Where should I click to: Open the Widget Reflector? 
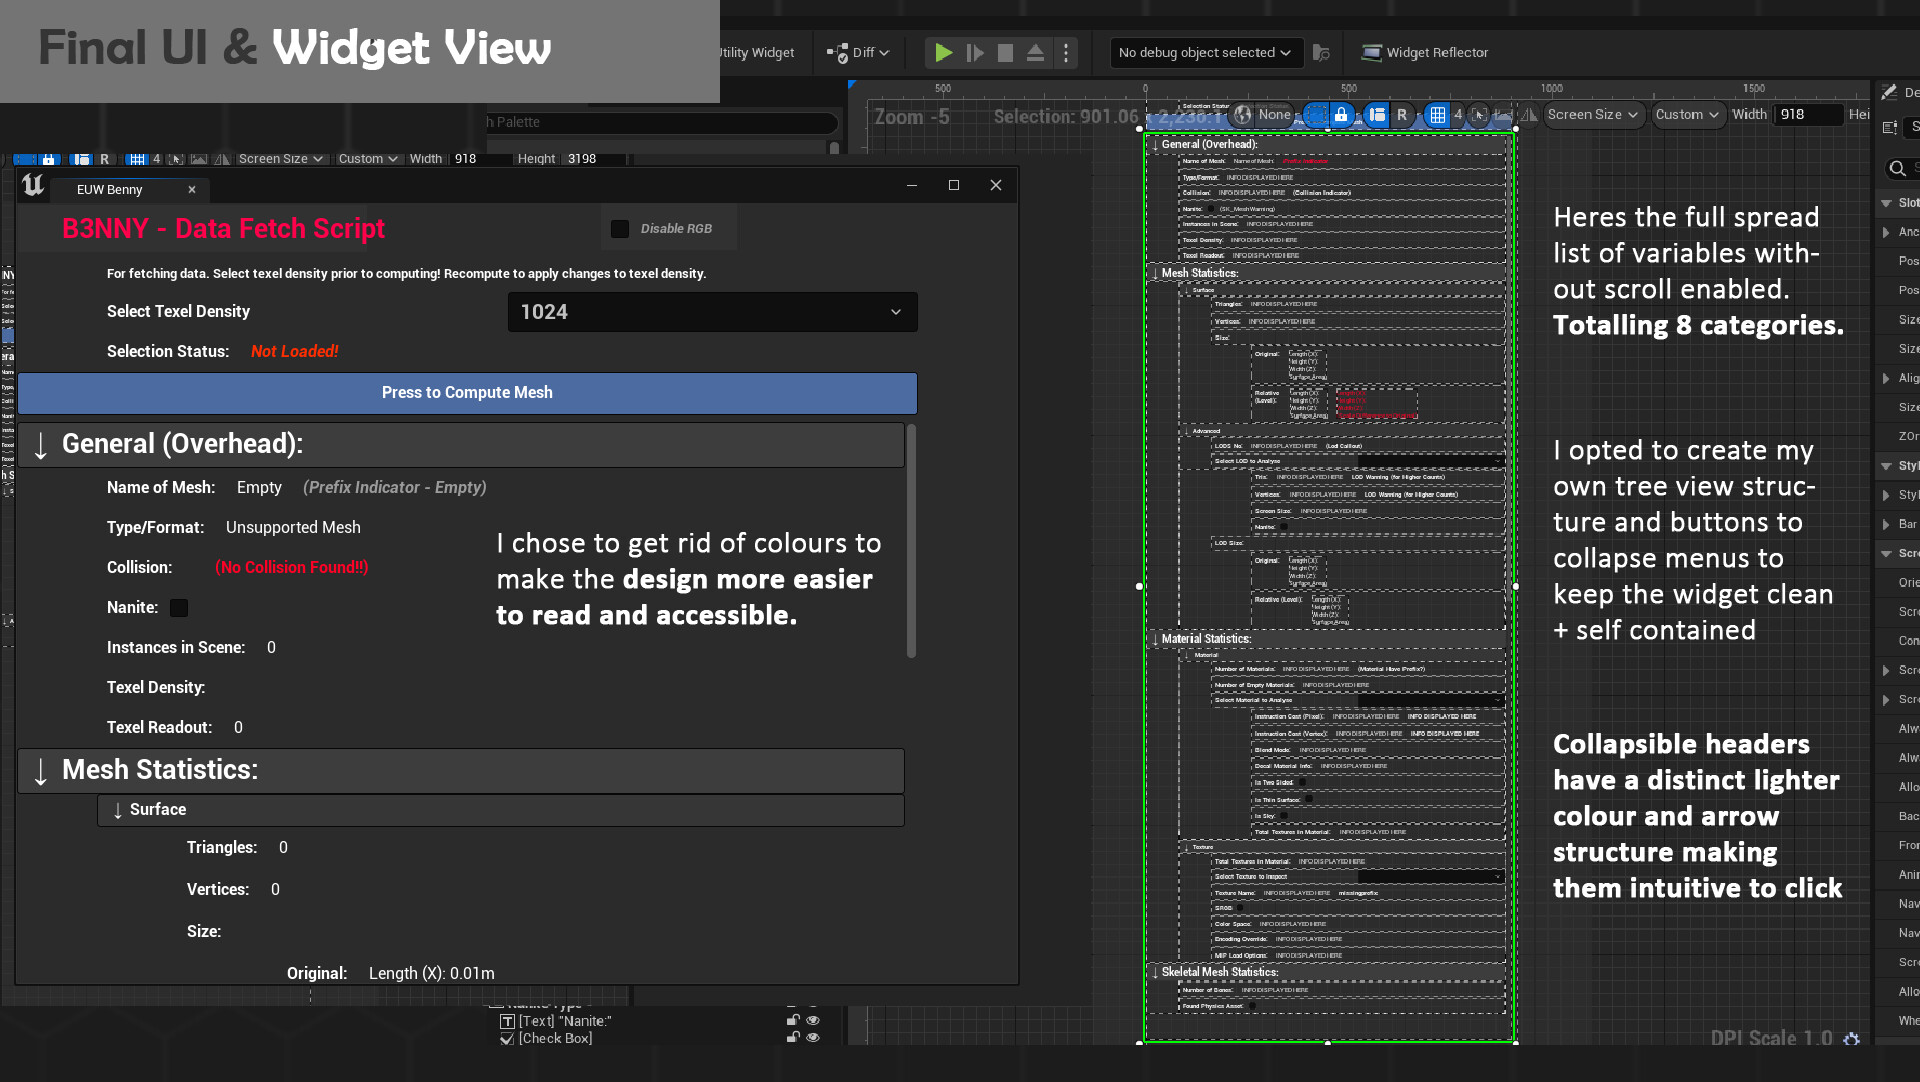click(x=1425, y=53)
